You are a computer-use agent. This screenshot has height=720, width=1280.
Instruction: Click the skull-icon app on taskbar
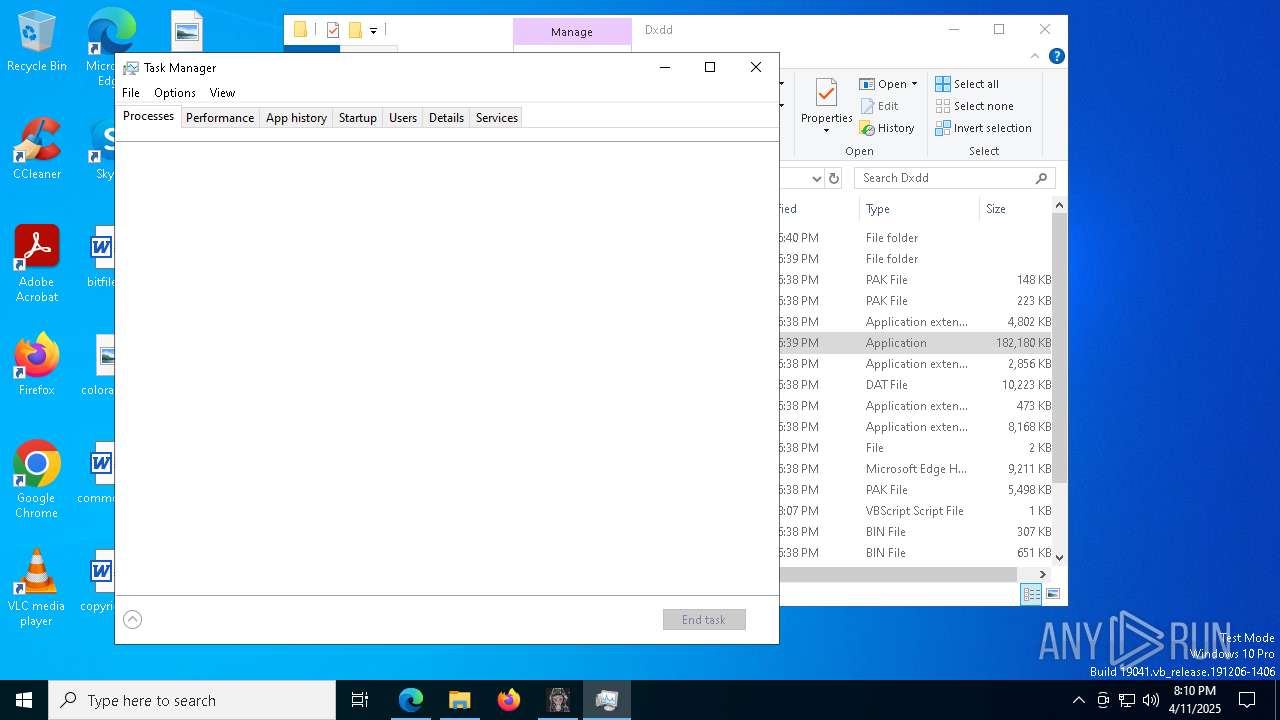click(x=557, y=700)
